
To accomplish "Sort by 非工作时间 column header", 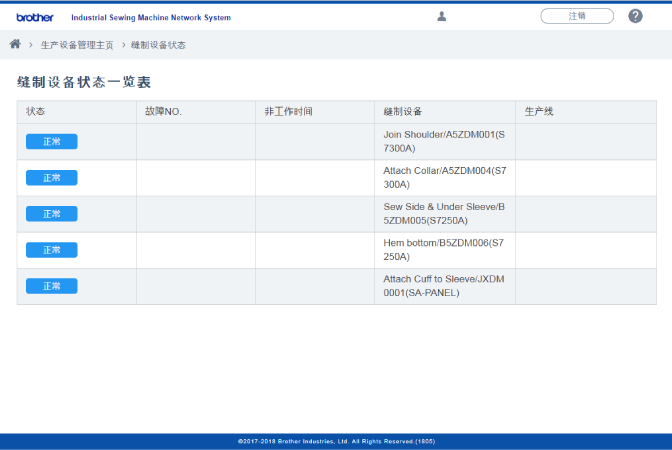I will [x=288, y=111].
